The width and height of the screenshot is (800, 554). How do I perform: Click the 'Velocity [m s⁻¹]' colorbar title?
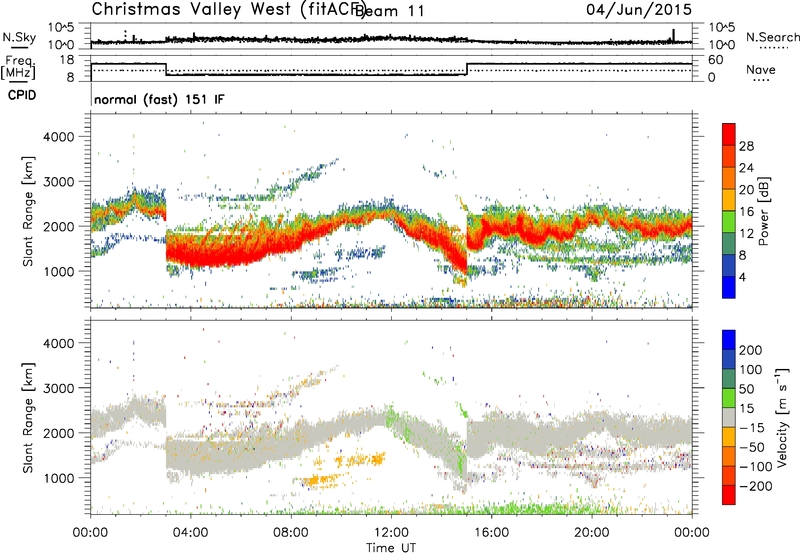pos(781,417)
